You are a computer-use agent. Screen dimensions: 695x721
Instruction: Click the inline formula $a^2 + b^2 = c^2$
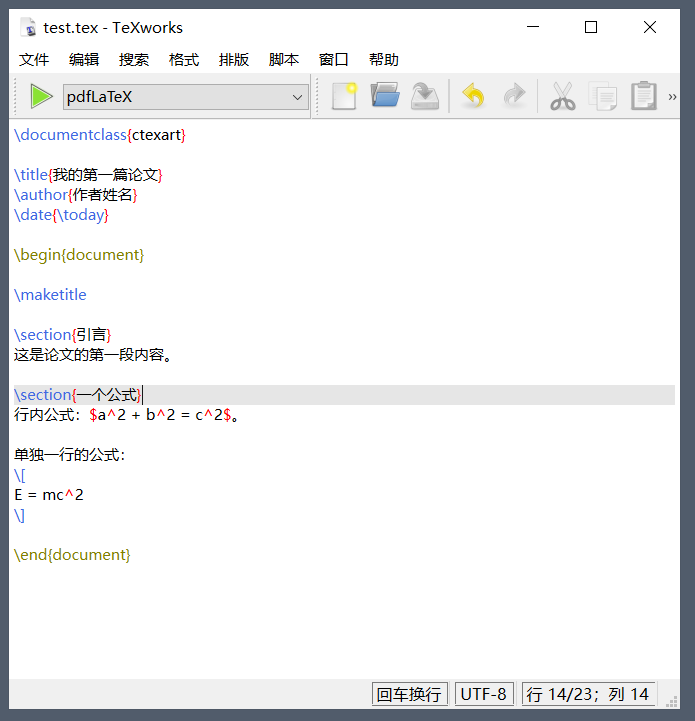161,415
